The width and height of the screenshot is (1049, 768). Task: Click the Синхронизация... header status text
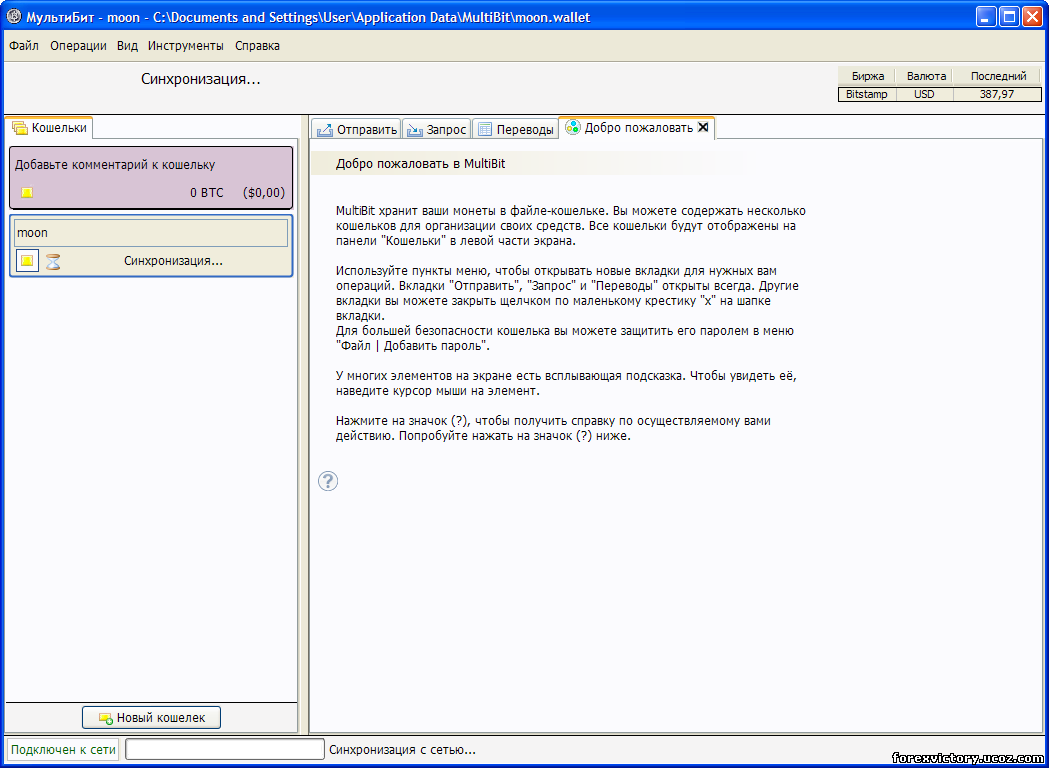point(201,79)
